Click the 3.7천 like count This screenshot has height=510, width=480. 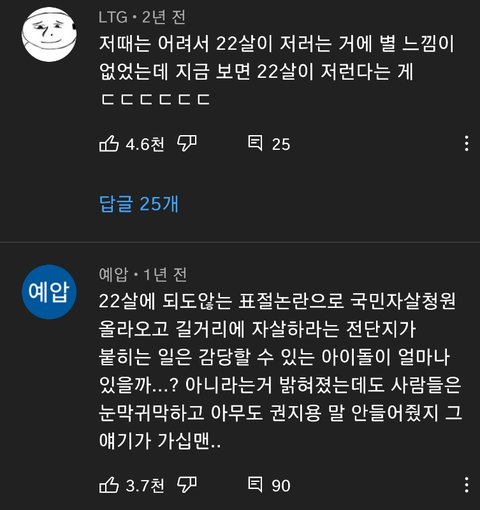(x=145, y=485)
